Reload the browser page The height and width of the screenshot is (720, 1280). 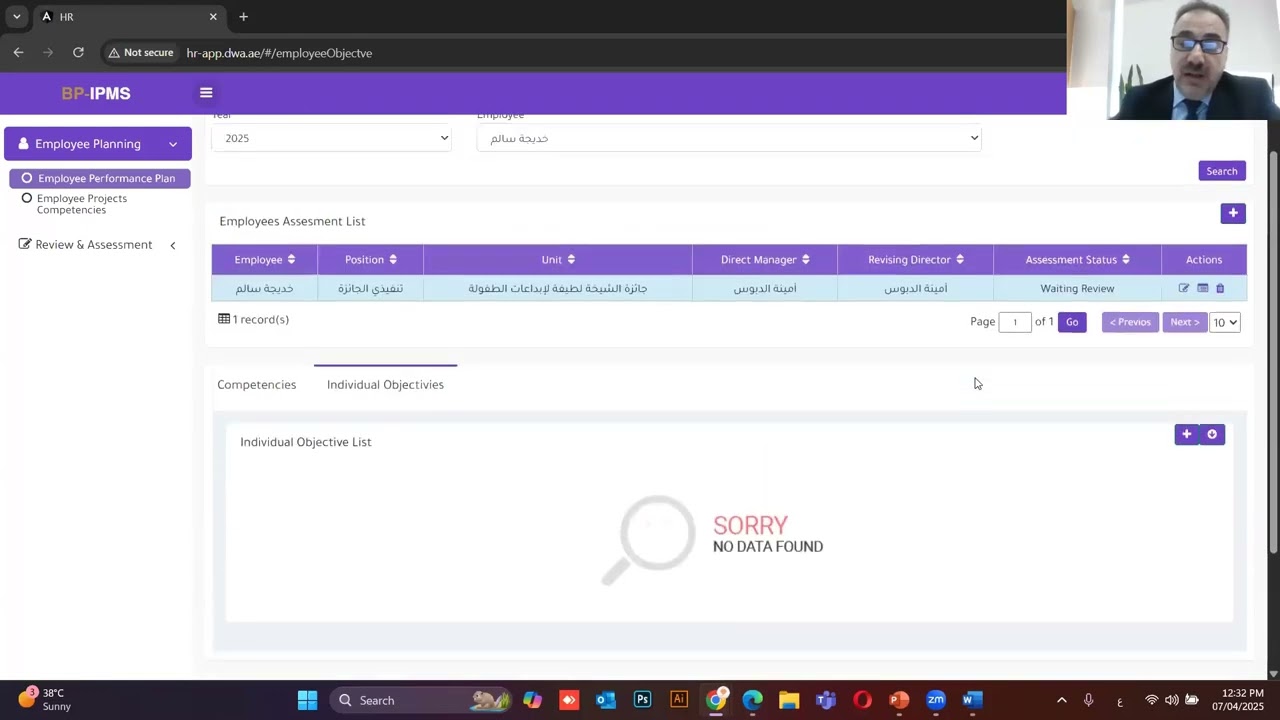[78, 53]
